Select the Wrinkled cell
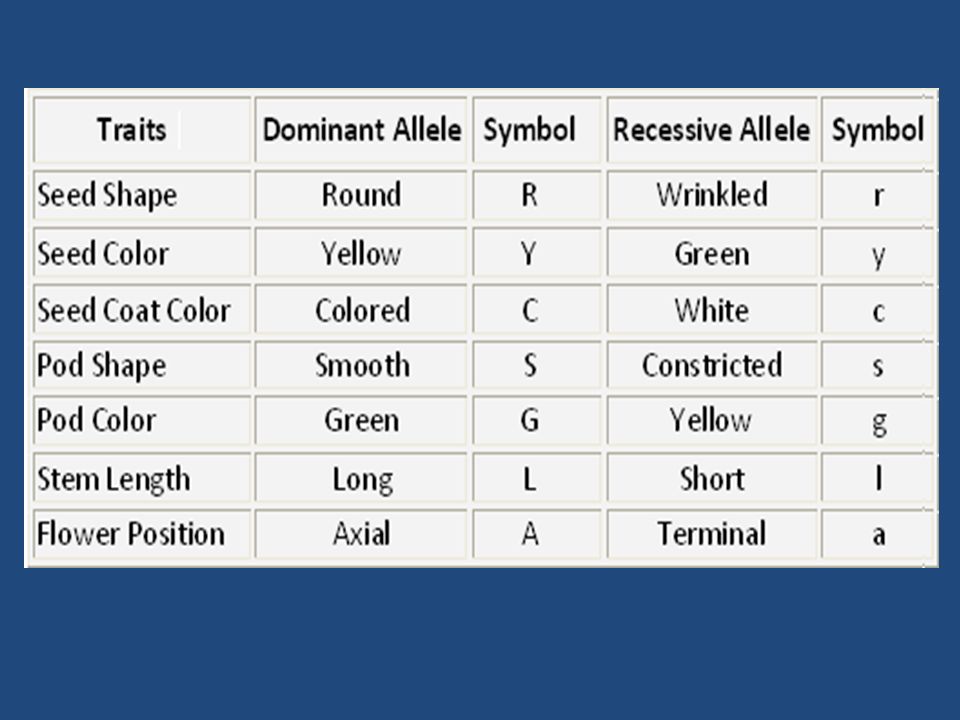This screenshot has height=720, width=960. [712, 195]
